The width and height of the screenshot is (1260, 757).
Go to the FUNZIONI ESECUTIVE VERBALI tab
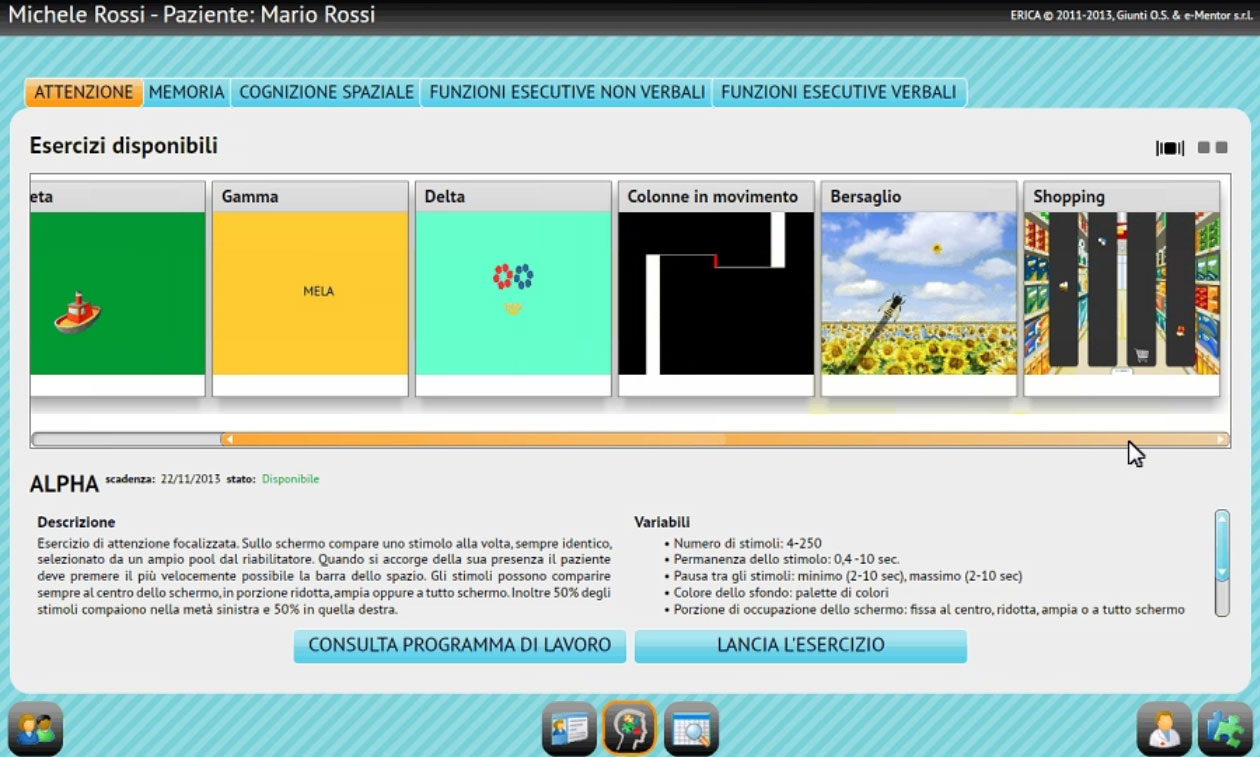[x=838, y=92]
